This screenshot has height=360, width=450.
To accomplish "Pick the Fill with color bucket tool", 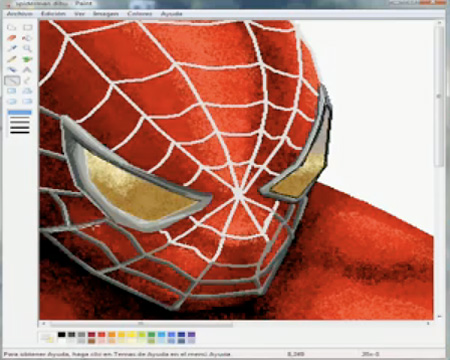I will coord(27,38).
